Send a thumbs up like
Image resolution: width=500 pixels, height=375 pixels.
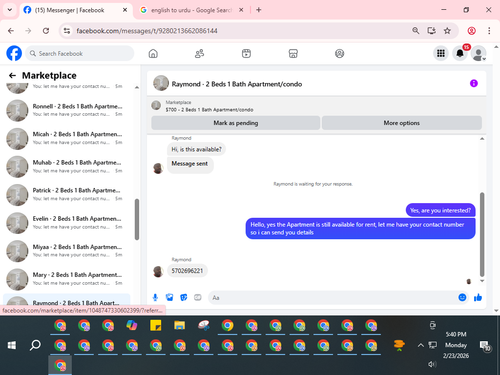[x=478, y=297]
